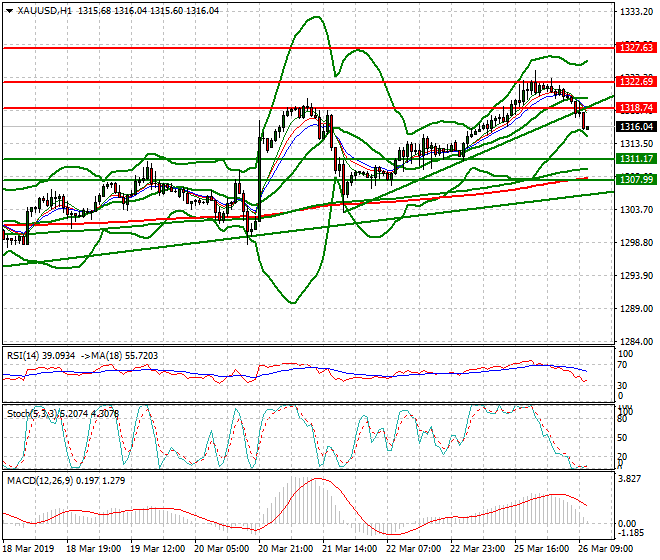This screenshot has width=660, height=560.
Task: Select the 1327.63 red price level label
Action: 636,48
